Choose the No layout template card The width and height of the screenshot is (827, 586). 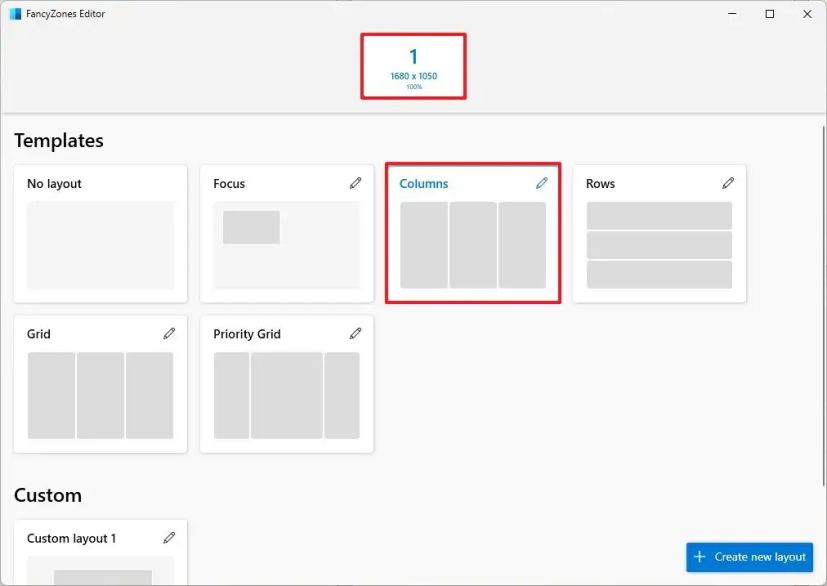pos(100,234)
